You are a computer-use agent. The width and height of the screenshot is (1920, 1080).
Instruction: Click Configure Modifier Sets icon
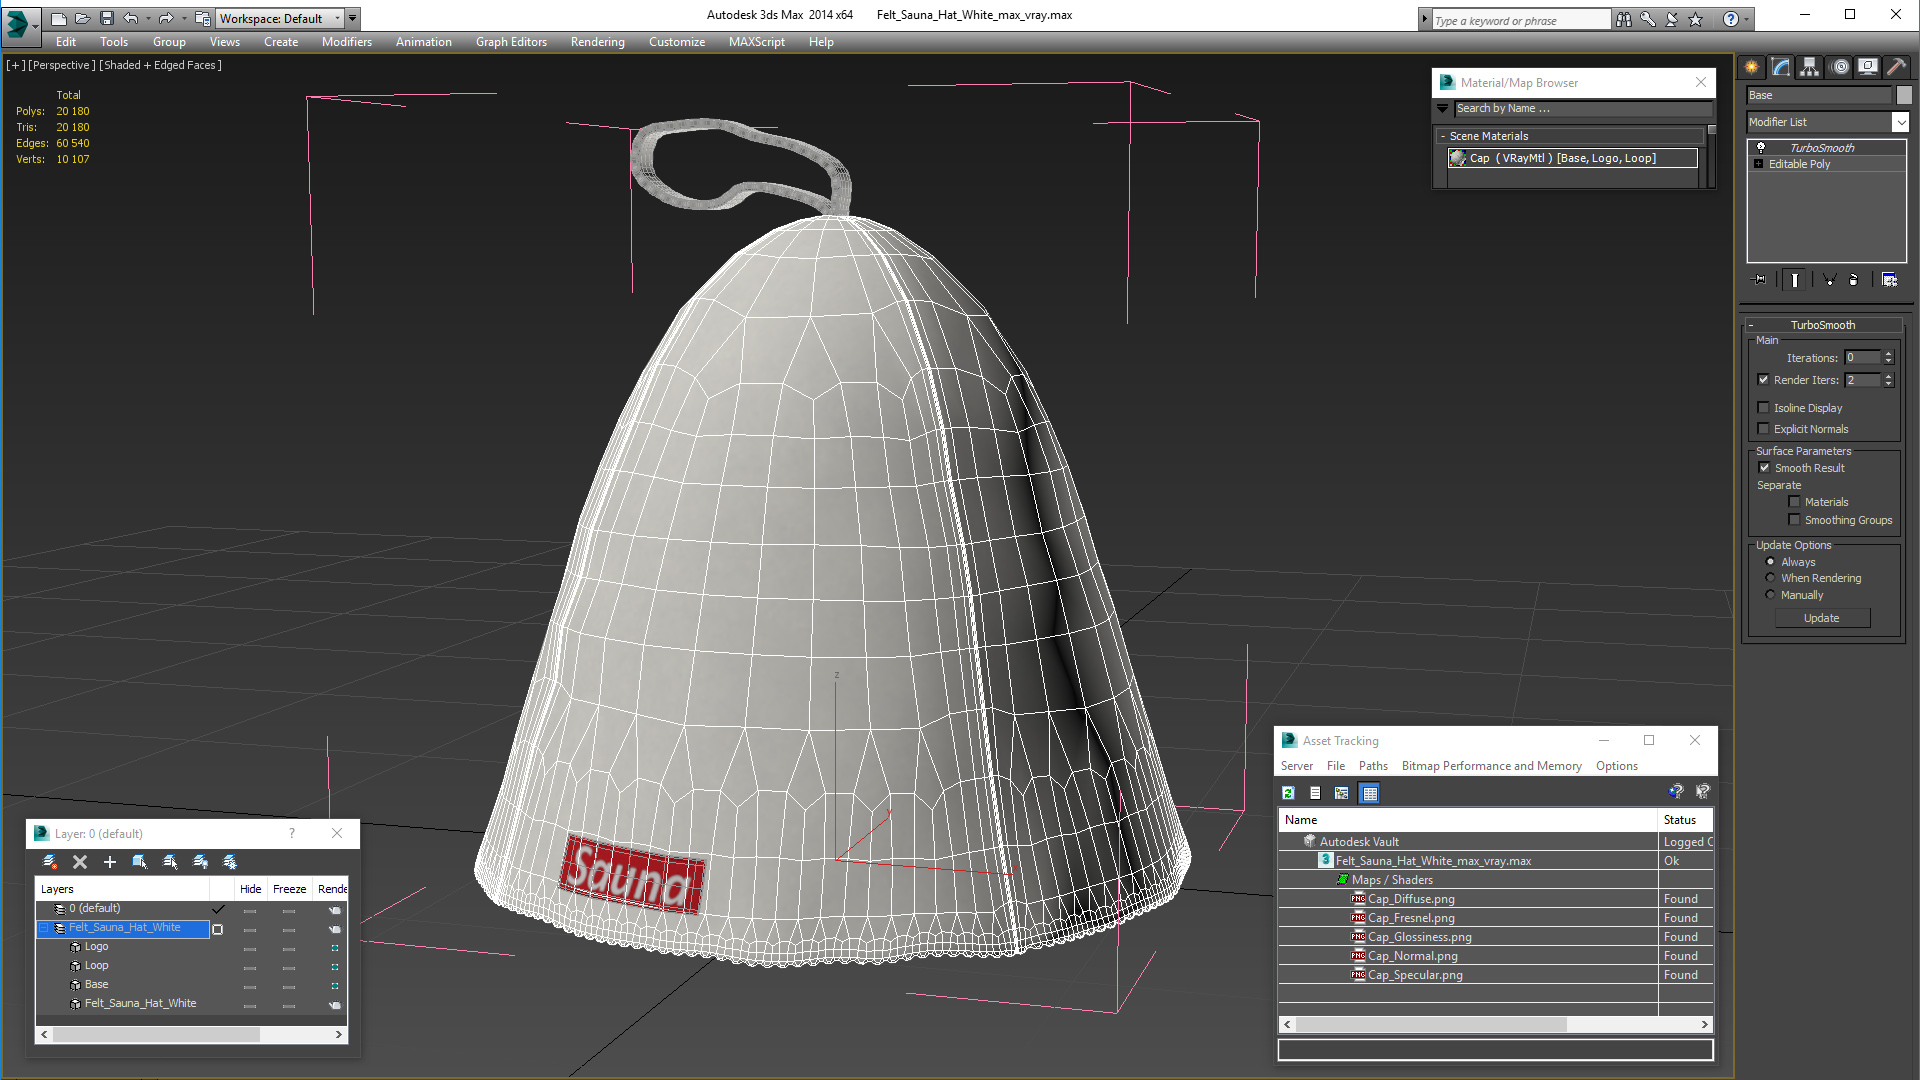coord(1889,280)
